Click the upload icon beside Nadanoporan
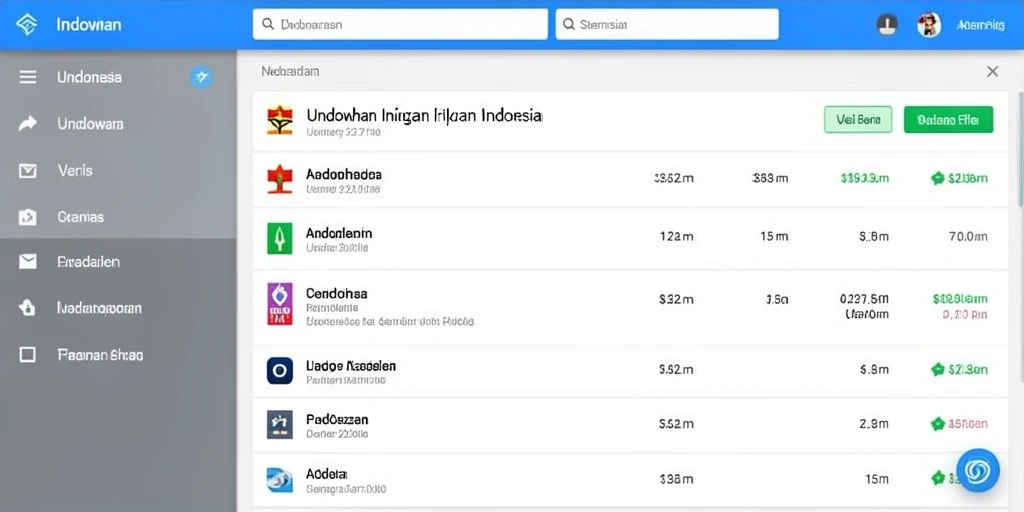 point(27,308)
